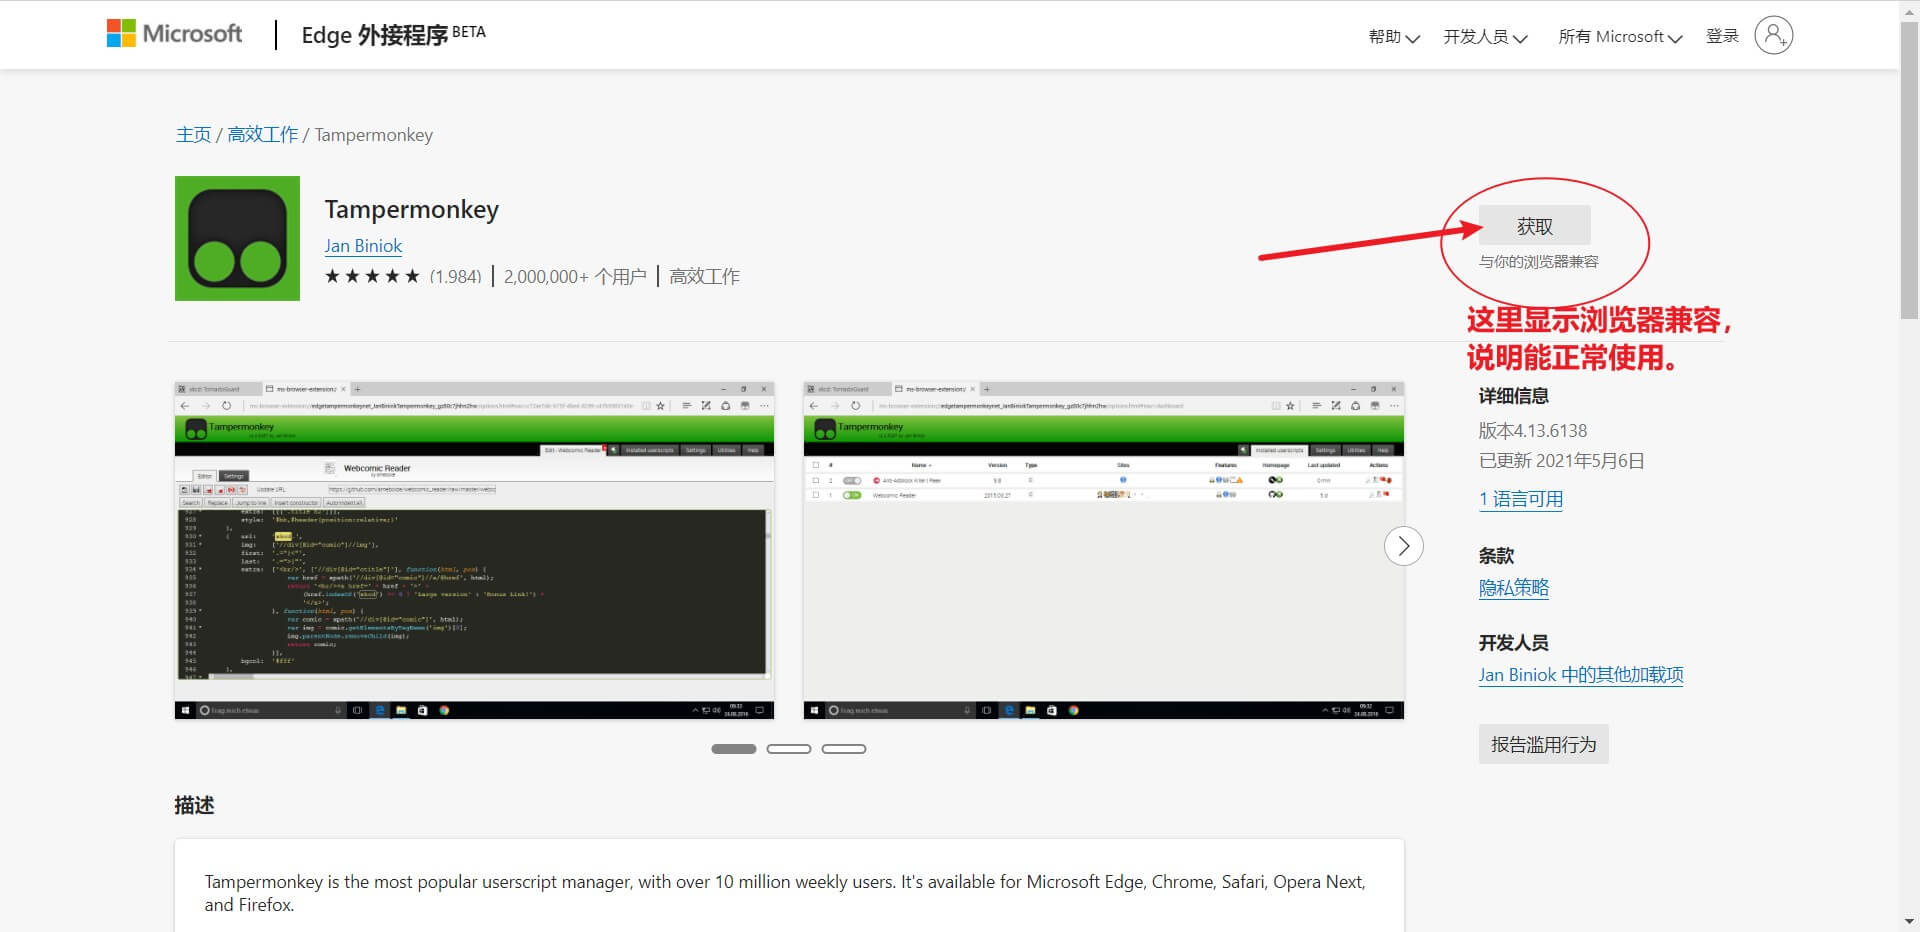Click the 报告滥用行为 button

pos(1543,744)
